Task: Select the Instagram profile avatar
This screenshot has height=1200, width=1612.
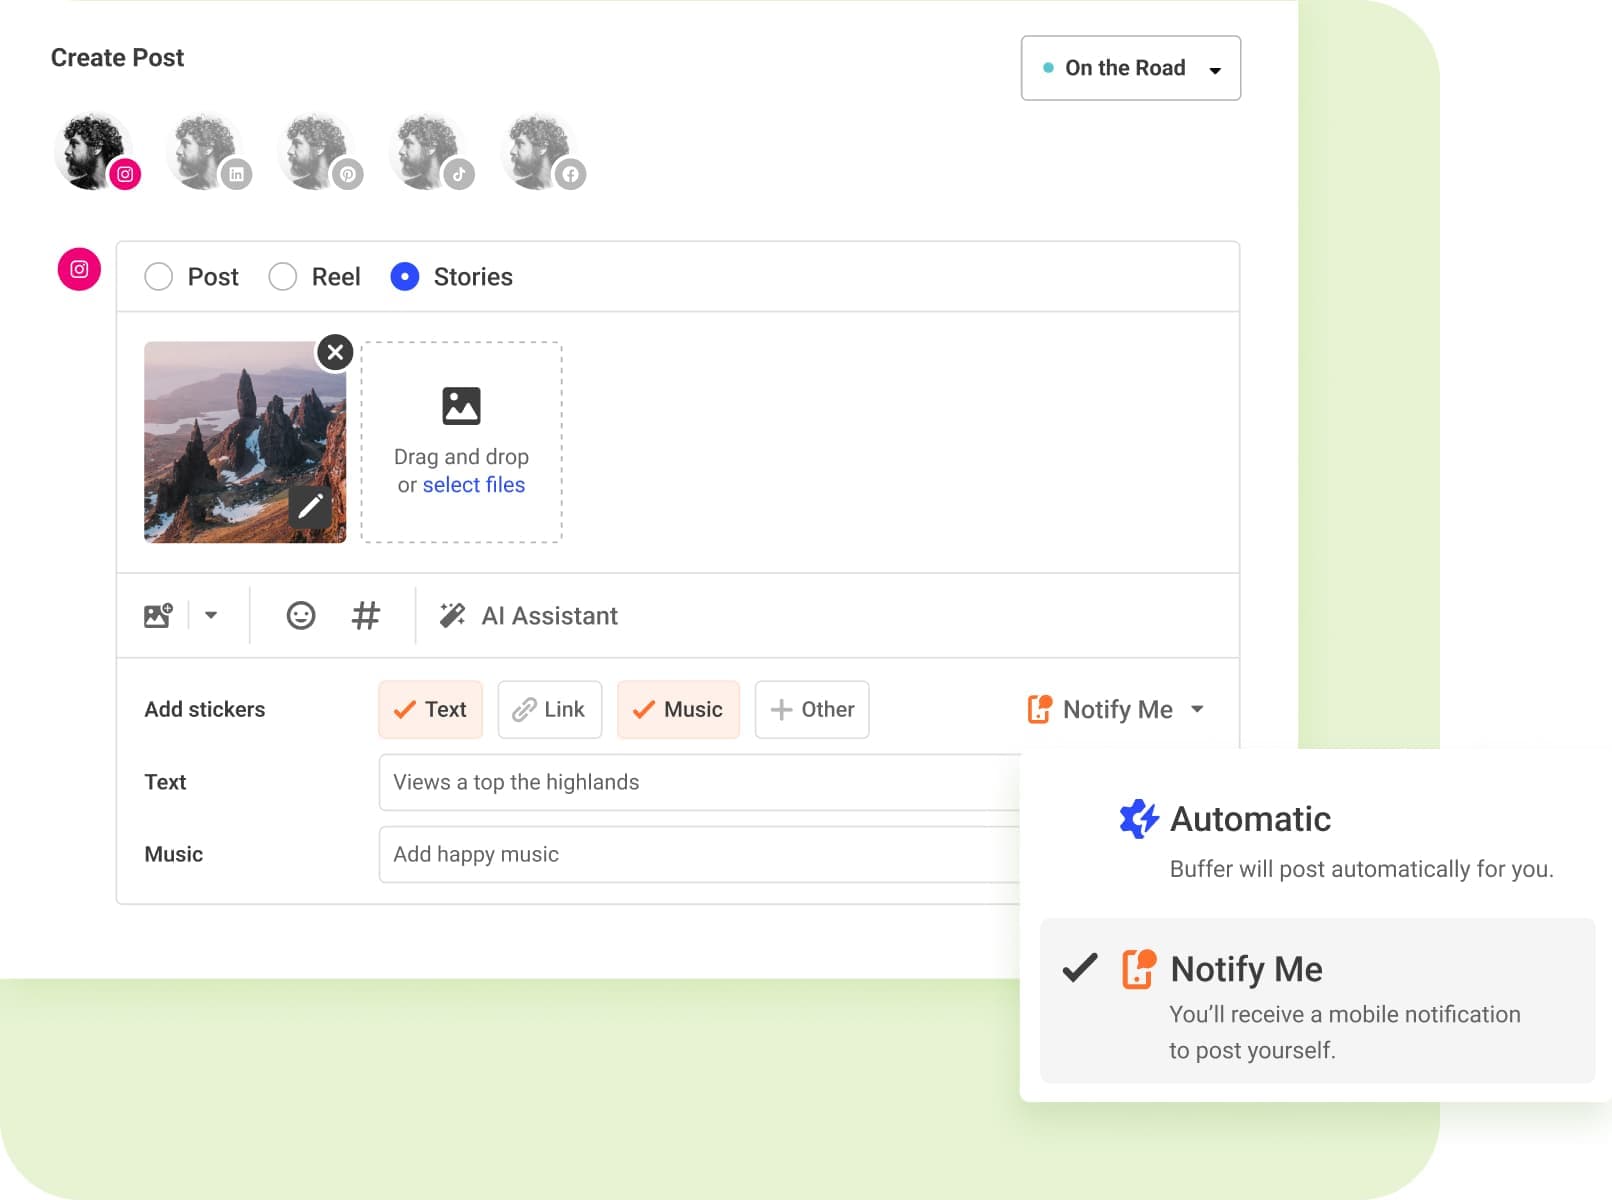Action: [95, 151]
